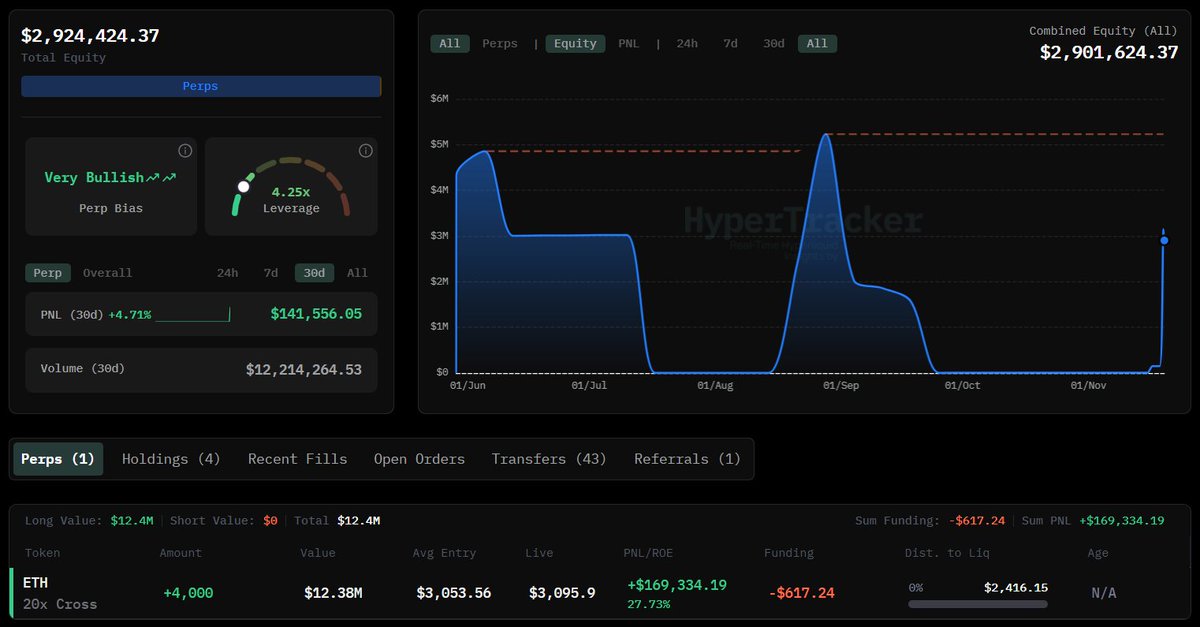Screen dimensions: 1200x627
Task: Open the Referrals (1) tab
Action: click(687, 458)
